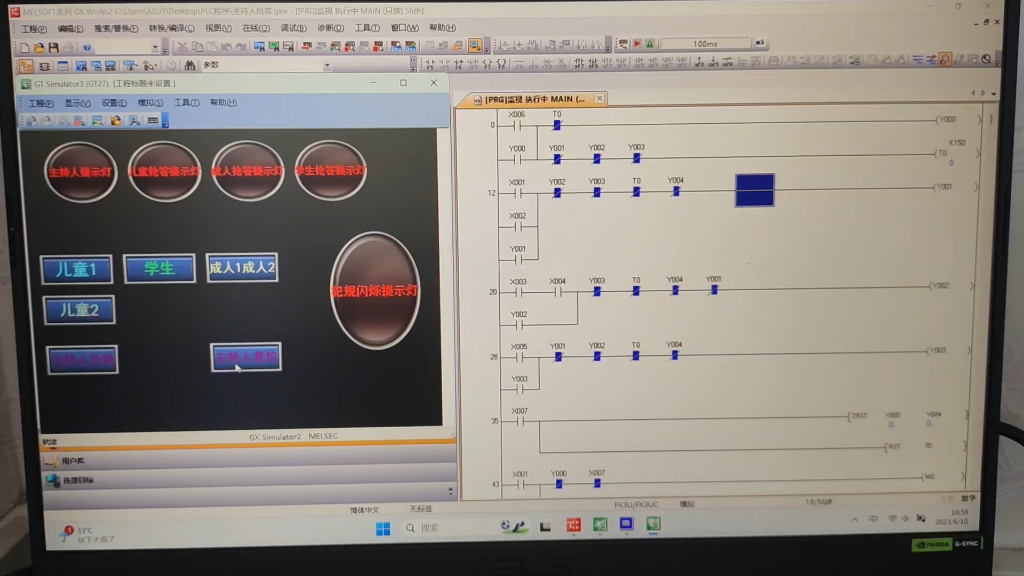Toggle the 学生 button in simulator

[x=159, y=268]
